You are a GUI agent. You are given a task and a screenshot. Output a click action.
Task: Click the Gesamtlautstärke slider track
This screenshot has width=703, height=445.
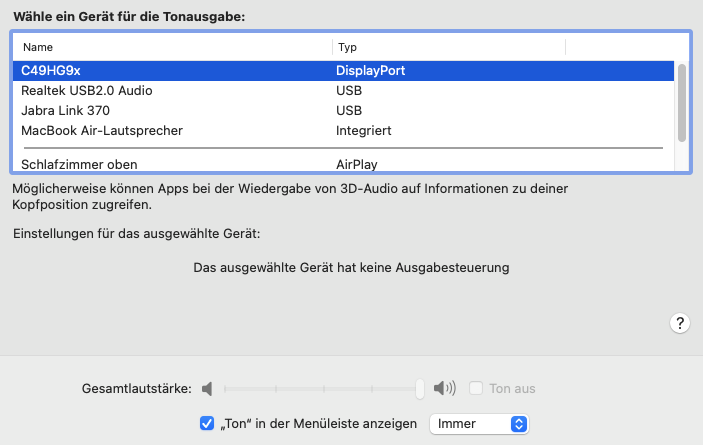click(x=320, y=388)
